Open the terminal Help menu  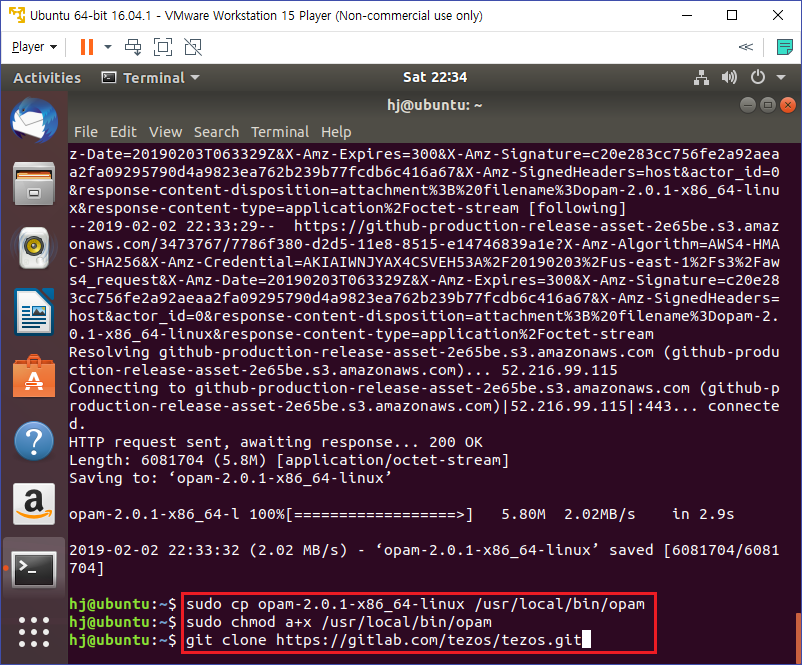(336, 132)
